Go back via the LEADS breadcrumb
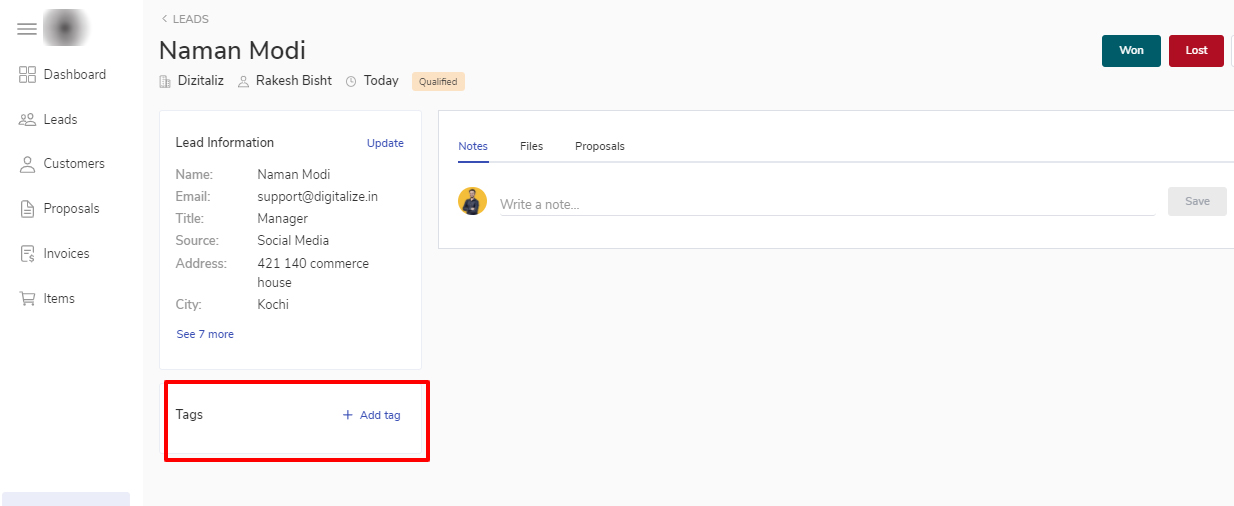 pyautogui.click(x=185, y=19)
